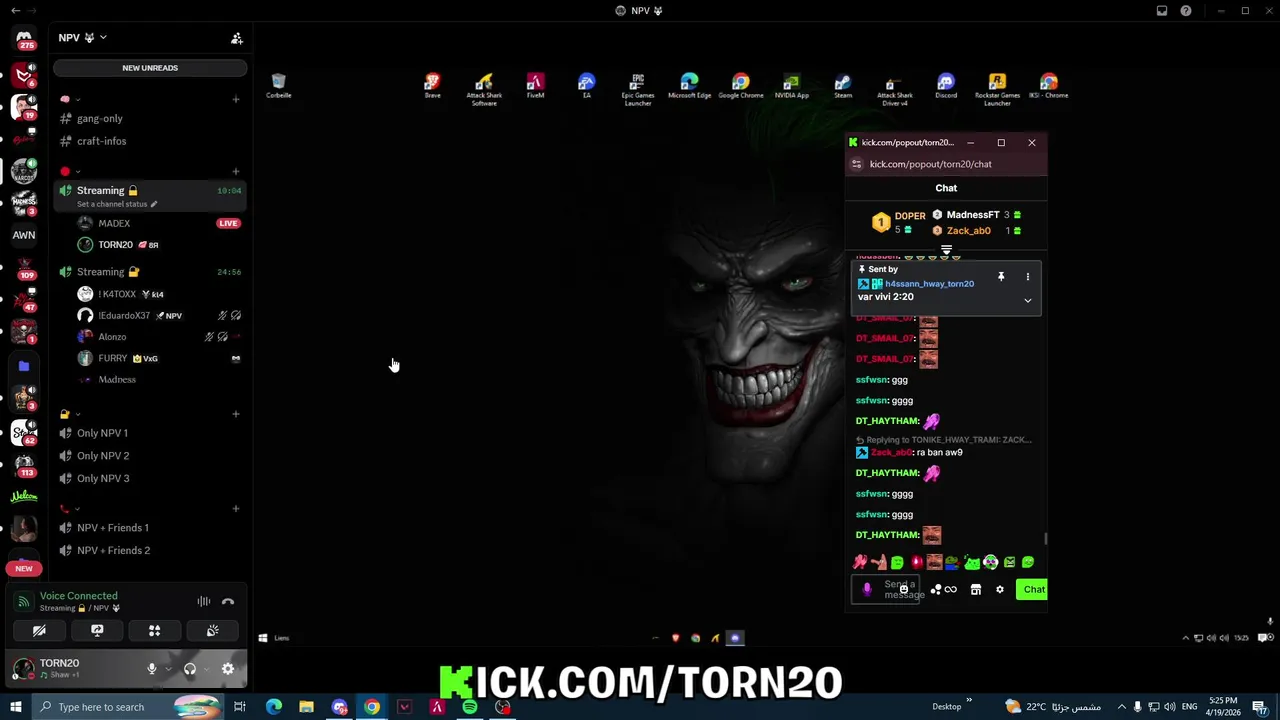Viewport: 1280px width, 720px height.
Task: Join the Streaming channel showing 24:56
Action: tap(150, 272)
